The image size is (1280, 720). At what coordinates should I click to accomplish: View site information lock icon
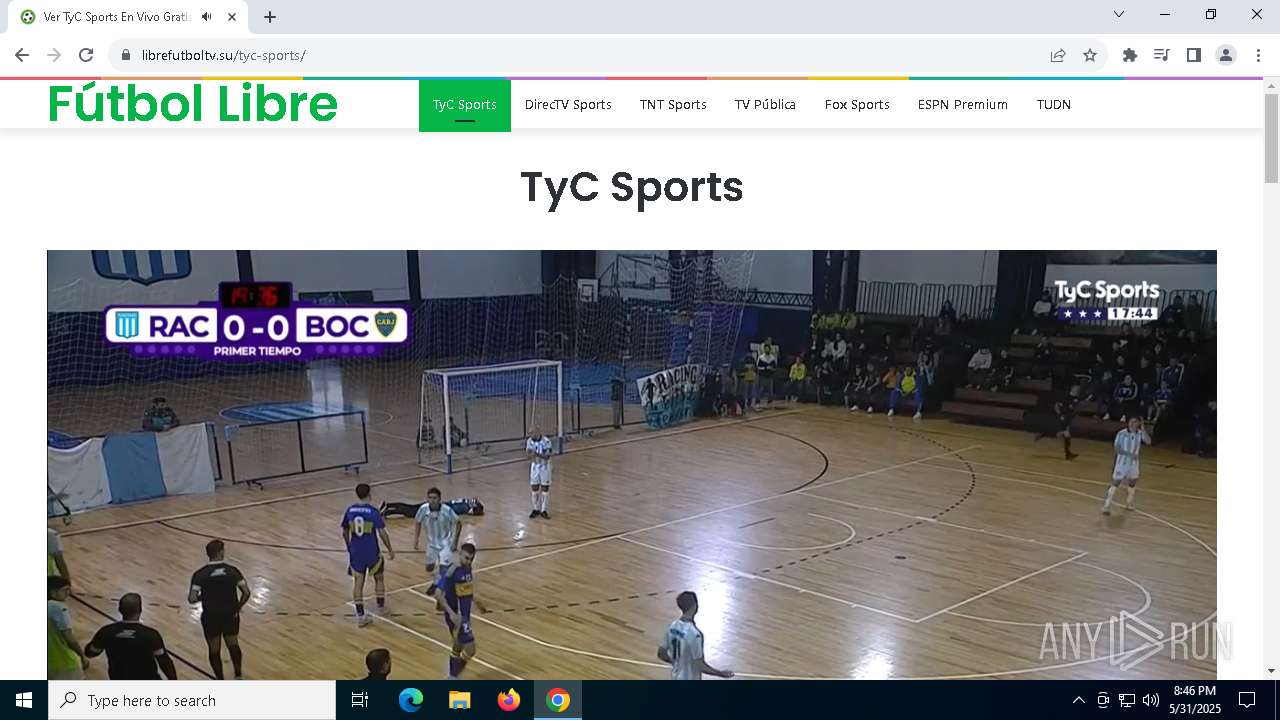pyautogui.click(x=126, y=55)
